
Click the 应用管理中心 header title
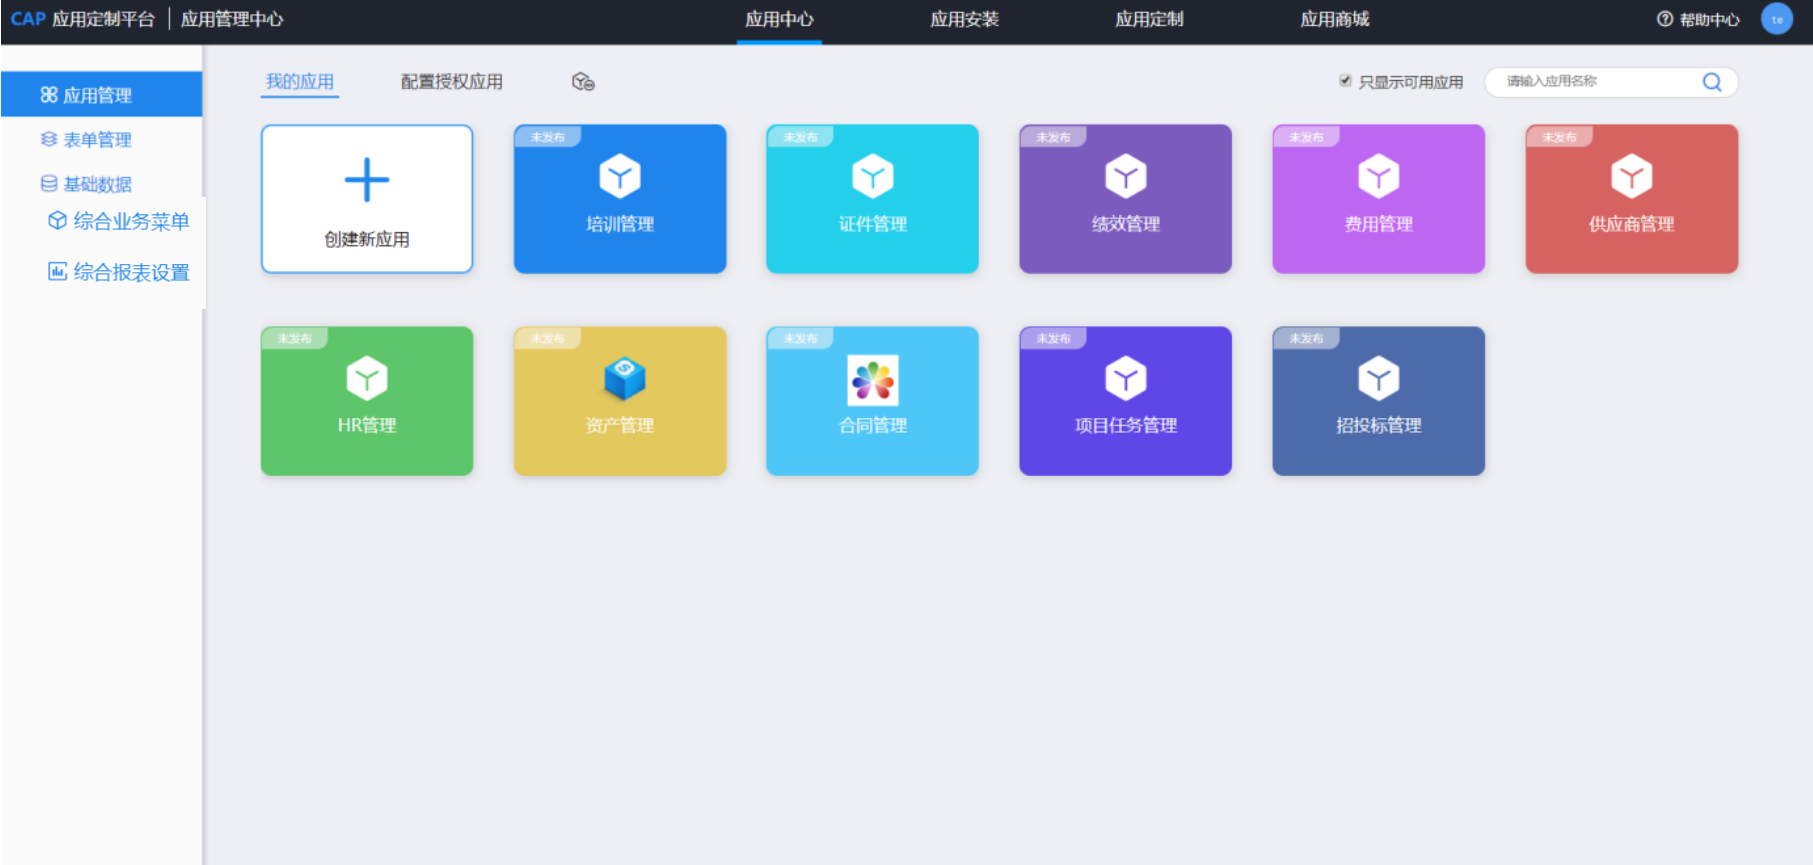coord(232,19)
